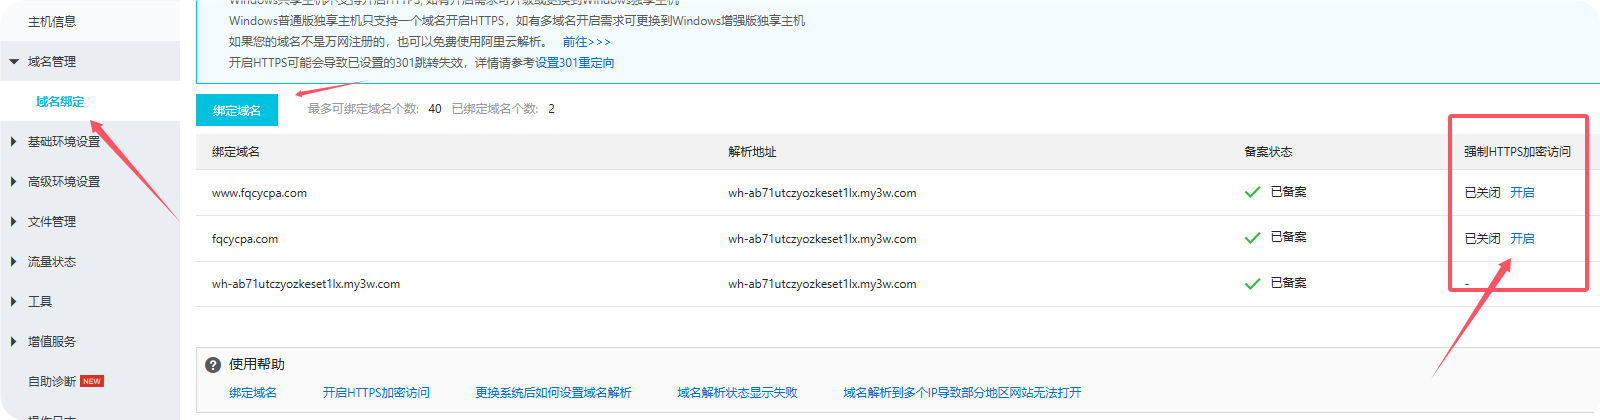Click the green check icon for fqcycpa.com row
This screenshot has height=420, width=1600.
click(1252, 238)
